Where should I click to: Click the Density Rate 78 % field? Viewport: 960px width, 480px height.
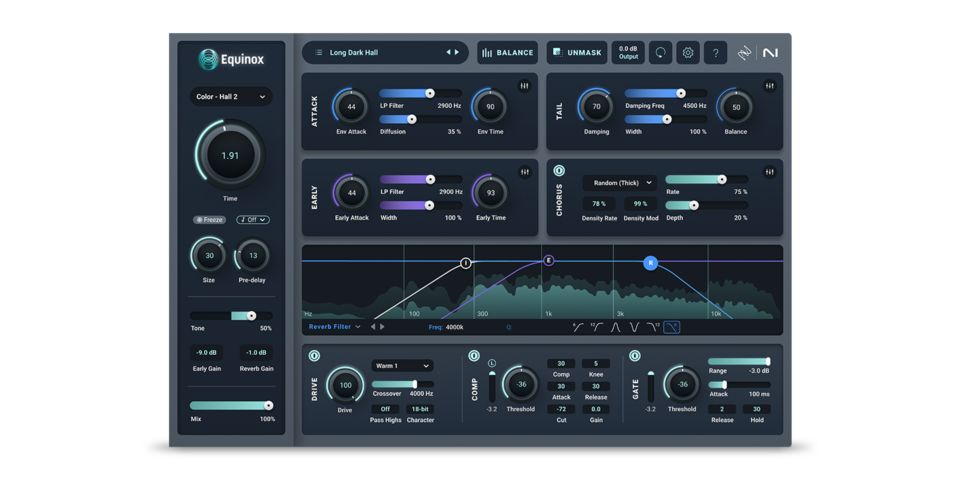[x=599, y=204]
